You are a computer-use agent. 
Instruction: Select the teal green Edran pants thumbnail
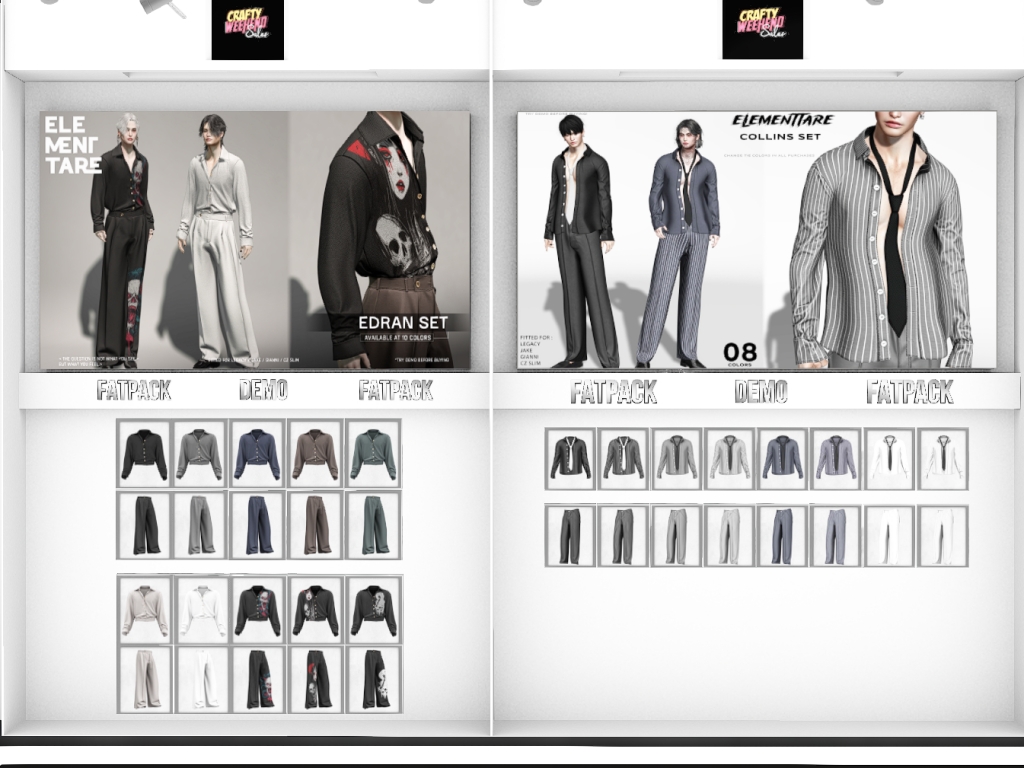click(372, 525)
